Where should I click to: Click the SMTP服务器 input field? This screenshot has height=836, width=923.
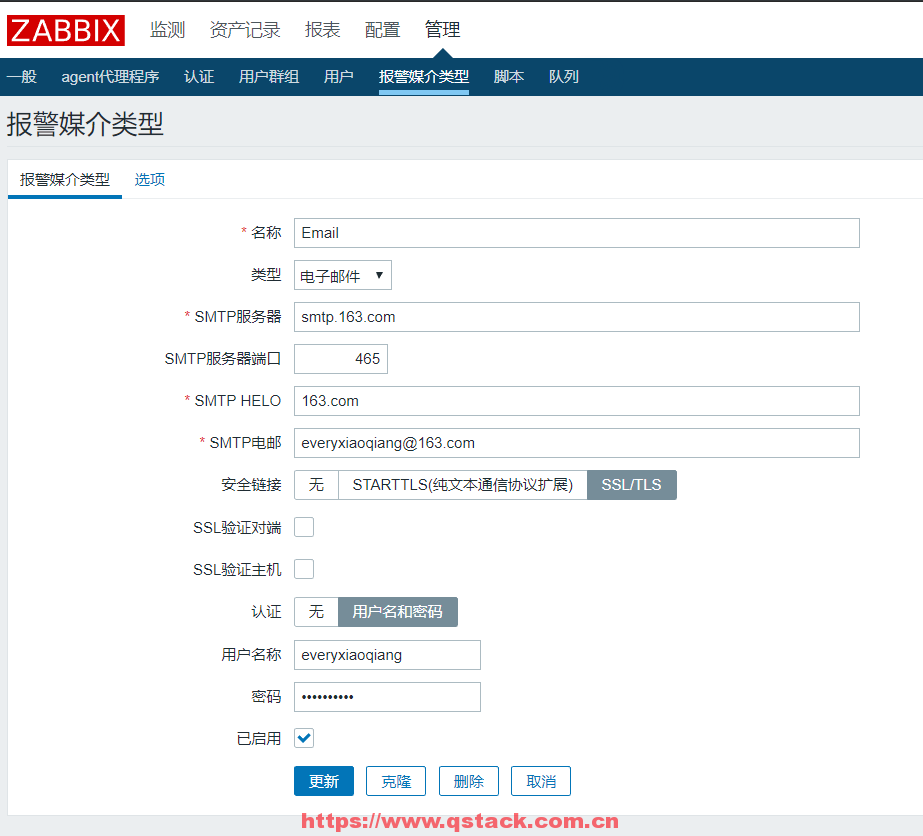576,317
